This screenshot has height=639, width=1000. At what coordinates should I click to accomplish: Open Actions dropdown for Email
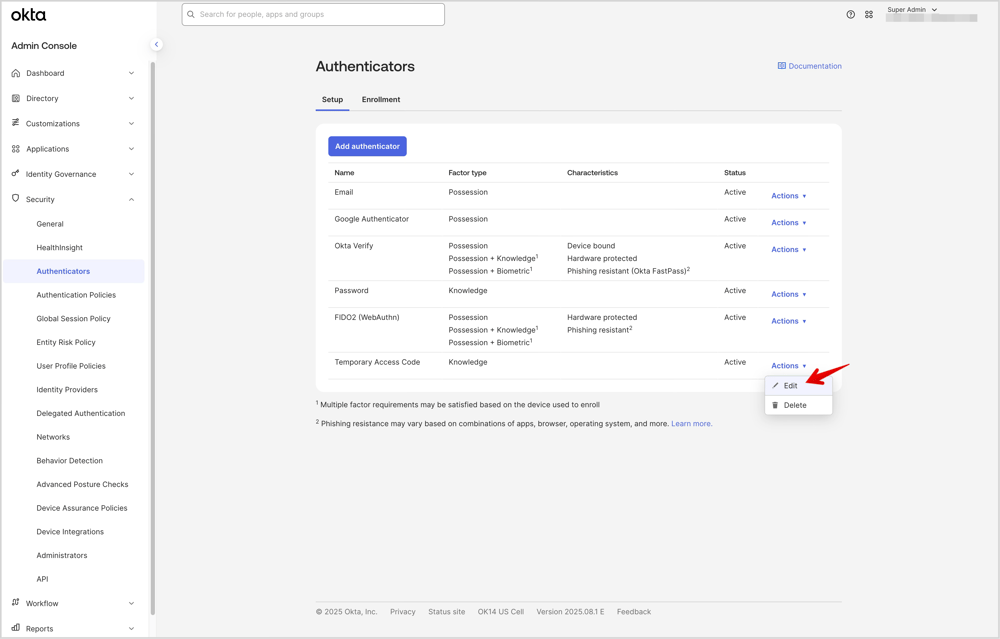point(789,196)
